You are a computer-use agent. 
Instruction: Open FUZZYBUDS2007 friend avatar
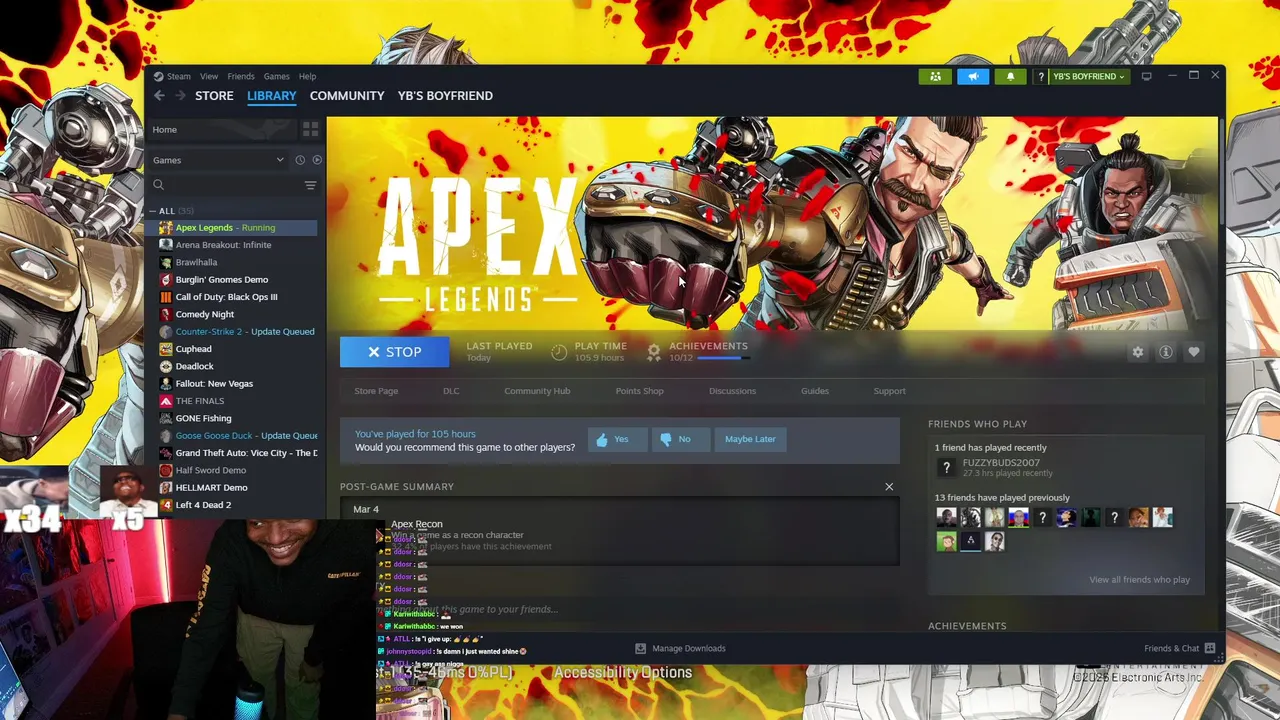click(x=946, y=467)
